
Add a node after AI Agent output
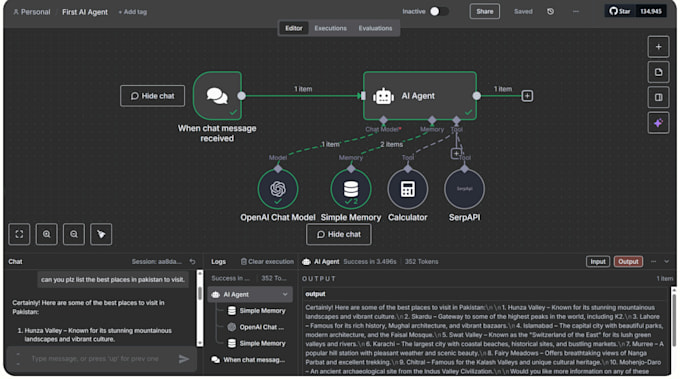tap(527, 96)
